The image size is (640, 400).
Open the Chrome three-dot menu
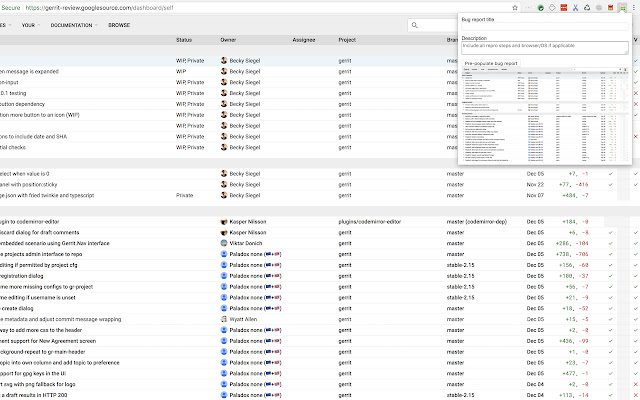tap(634, 7)
